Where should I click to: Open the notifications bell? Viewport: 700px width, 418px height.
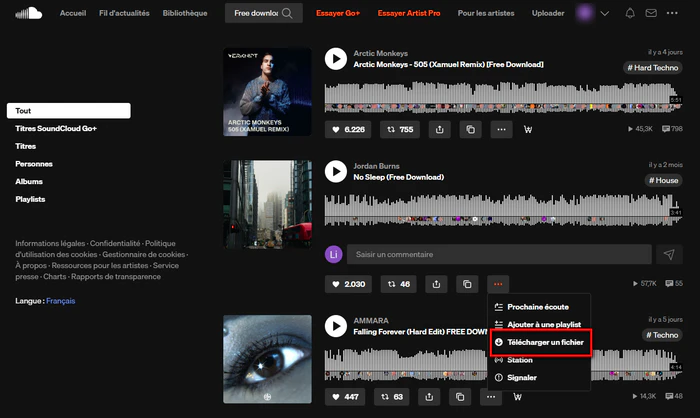[630, 13]
